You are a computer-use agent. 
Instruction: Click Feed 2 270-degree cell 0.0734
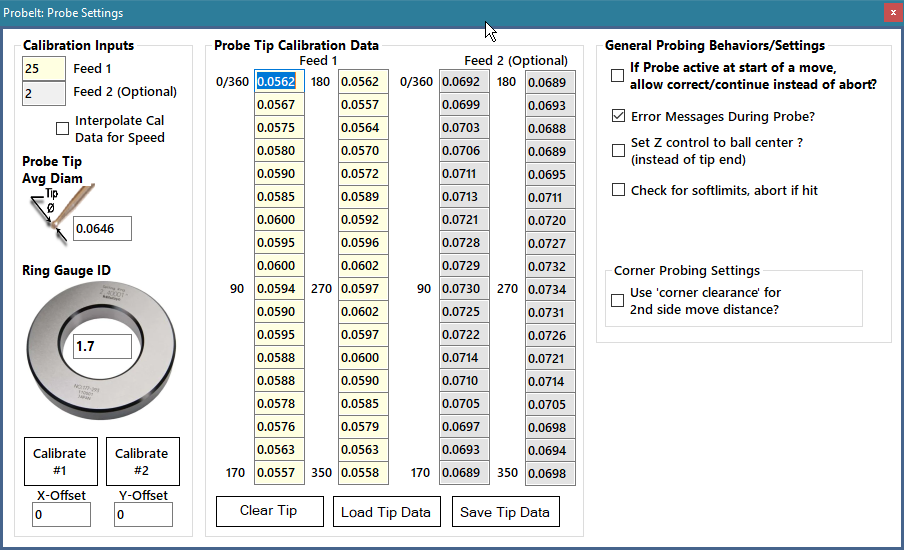coord(551,289)
